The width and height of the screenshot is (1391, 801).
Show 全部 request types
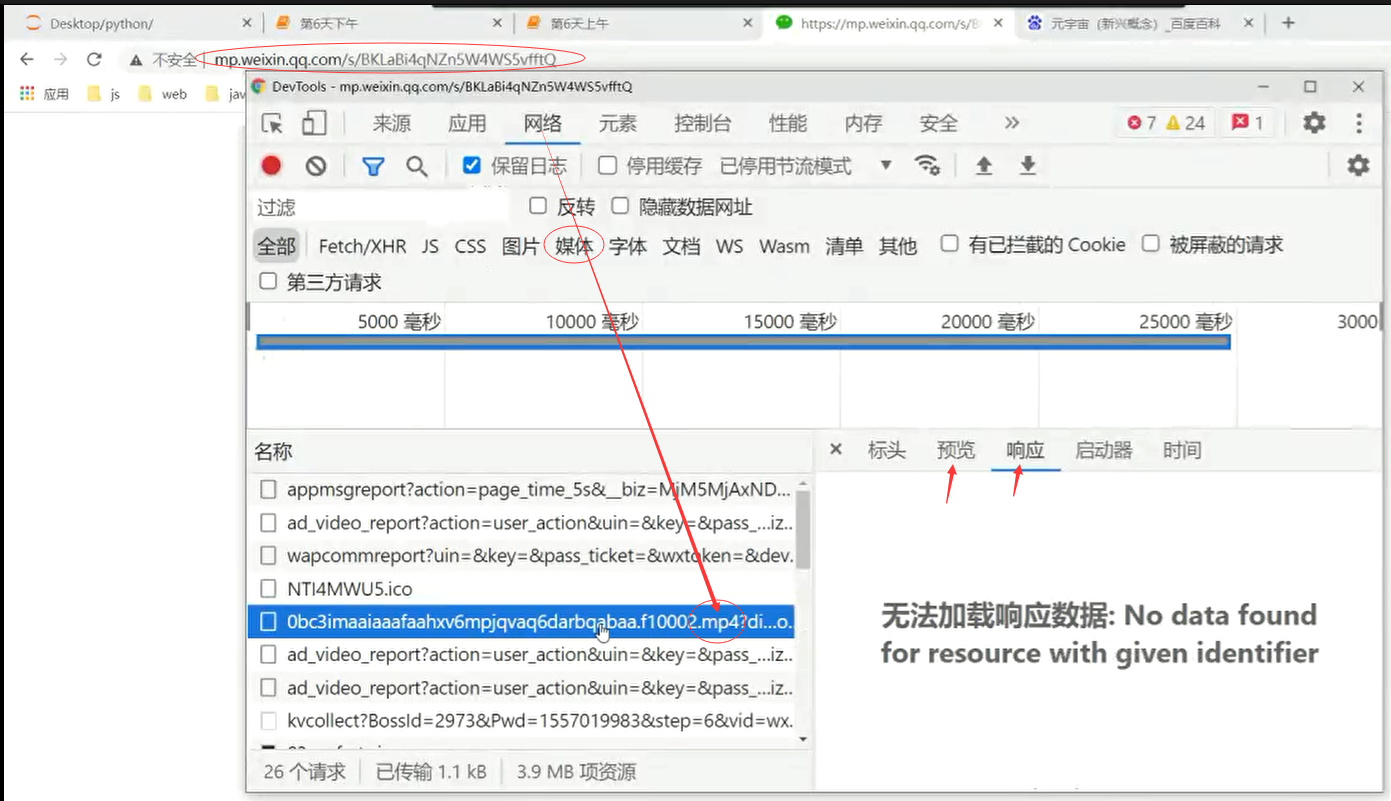point(277,246)
